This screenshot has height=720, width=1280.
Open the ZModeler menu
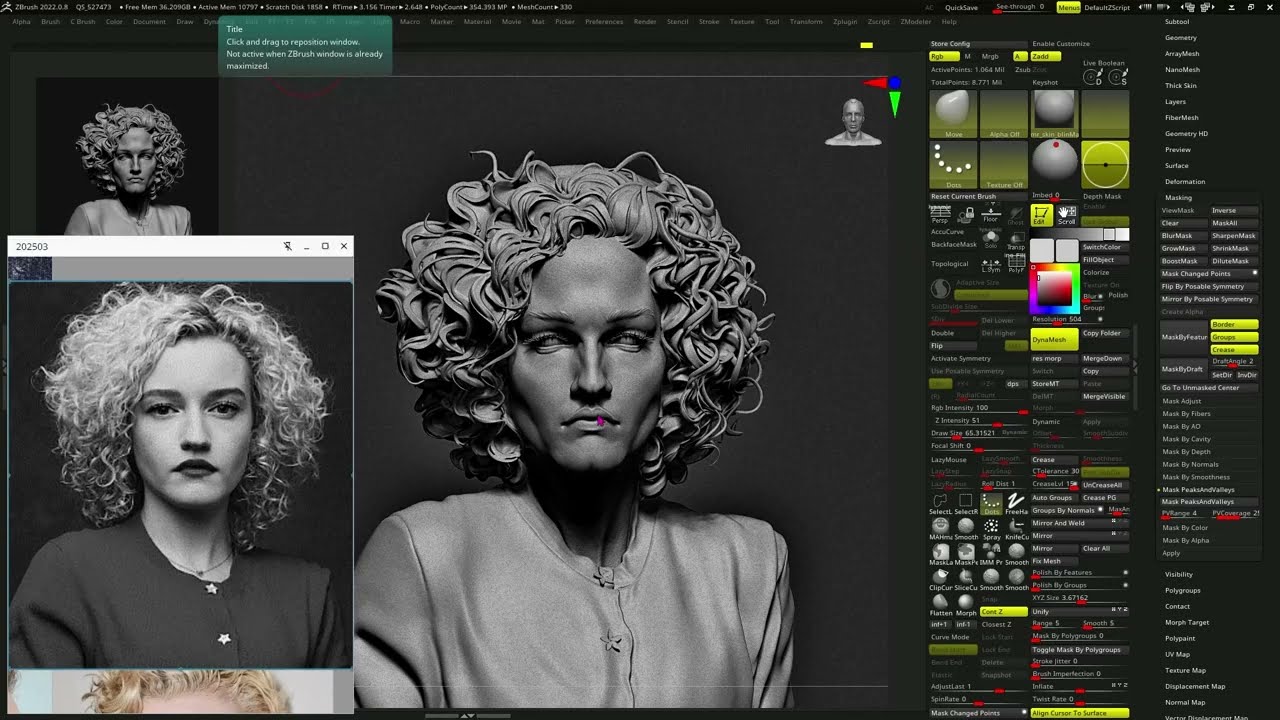(x=915, y=21)
